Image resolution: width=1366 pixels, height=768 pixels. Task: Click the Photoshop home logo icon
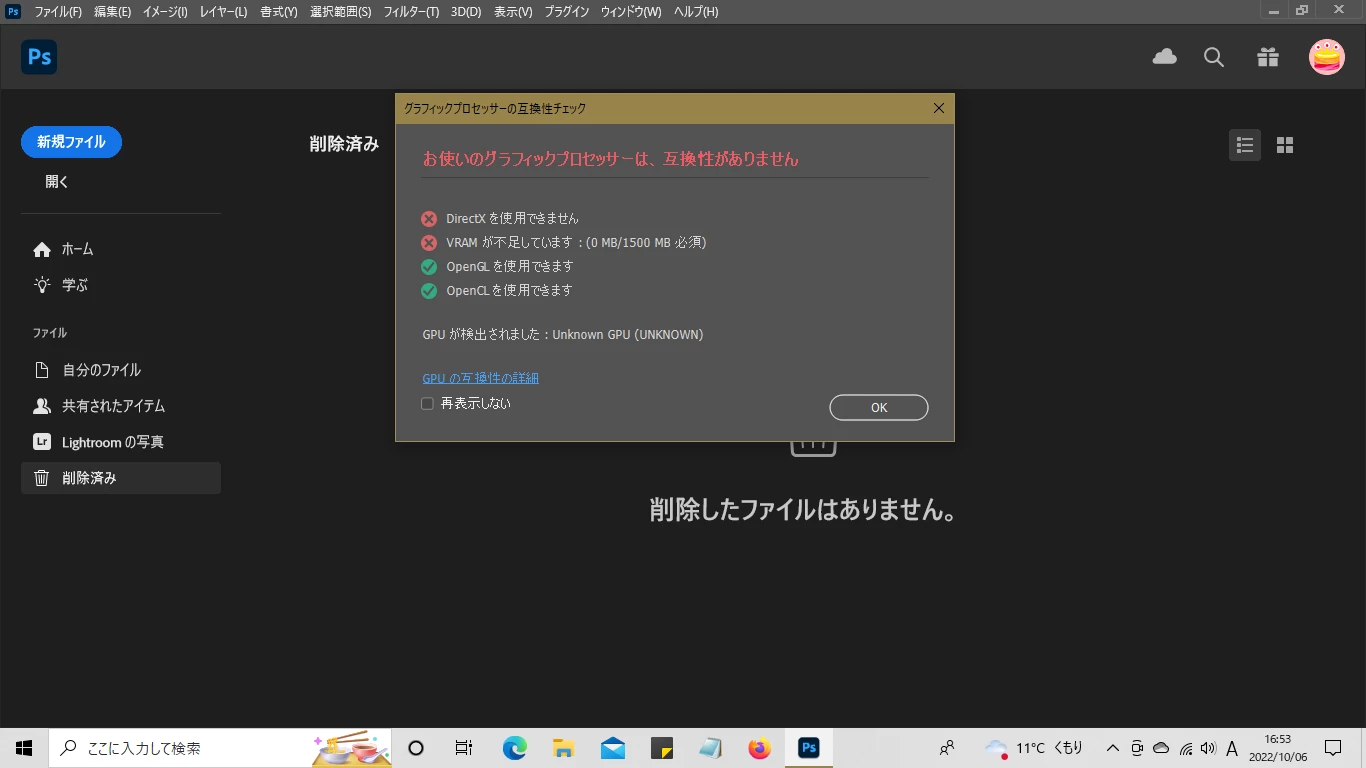(x=39, y=57)
